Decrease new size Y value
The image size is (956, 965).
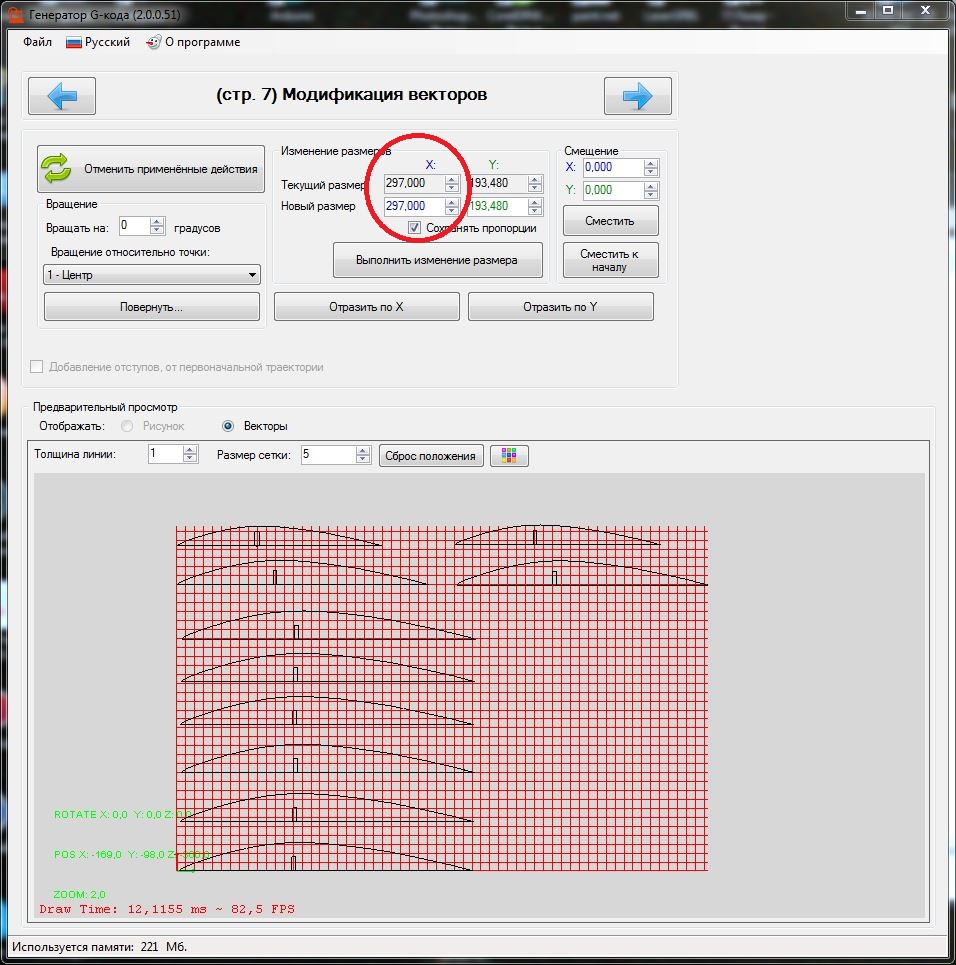pyautogui.click(x=535, y=210)
